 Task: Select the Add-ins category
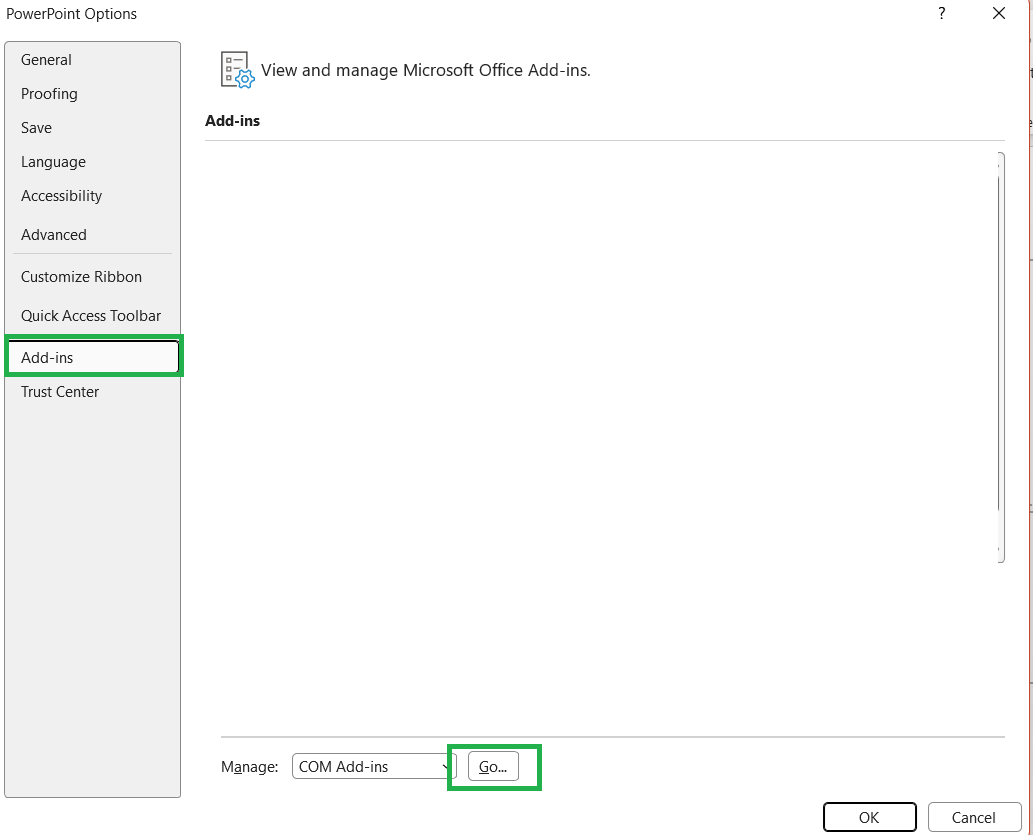pyautogui.click(x=93, y=357)
